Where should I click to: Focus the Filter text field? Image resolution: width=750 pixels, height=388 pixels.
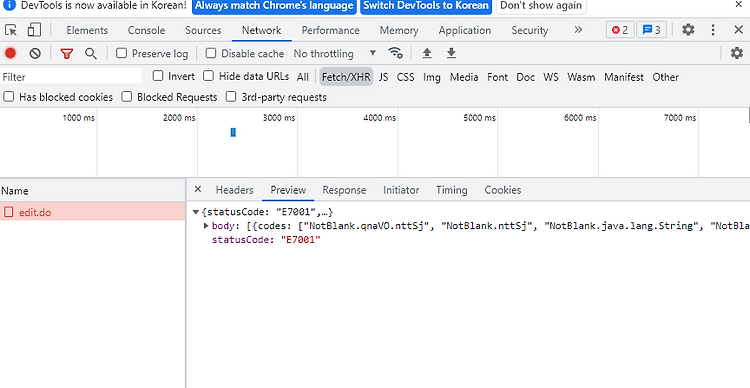[71, 77]
